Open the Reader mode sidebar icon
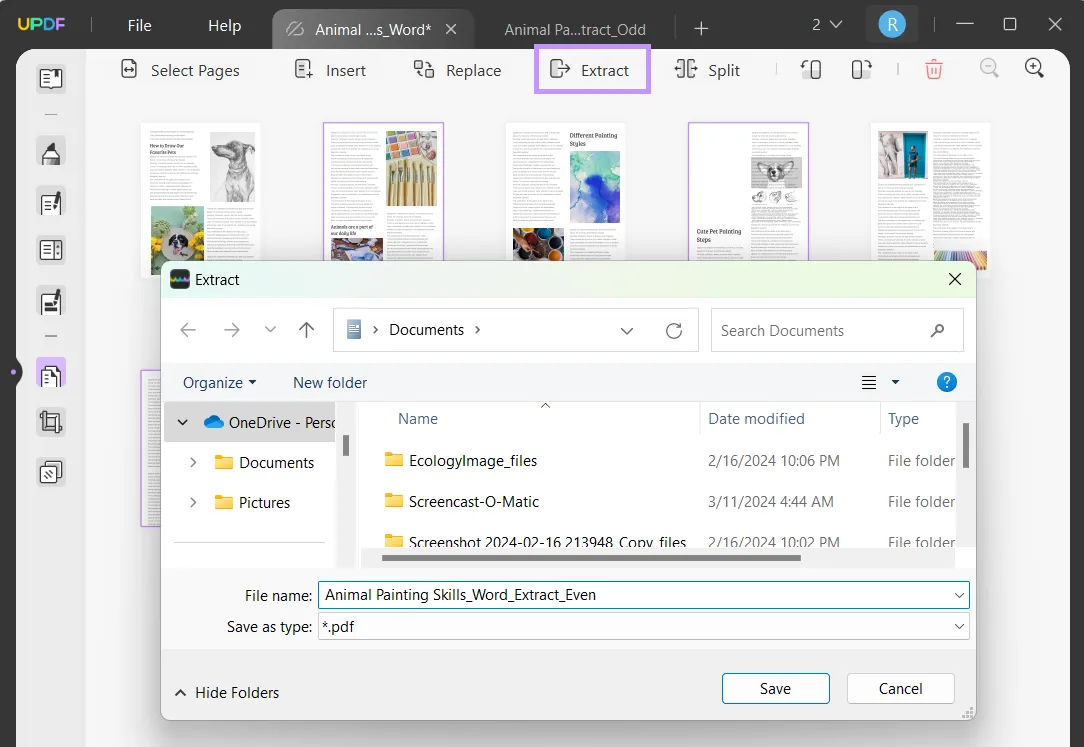1084x747 pixels. [50, 79]
